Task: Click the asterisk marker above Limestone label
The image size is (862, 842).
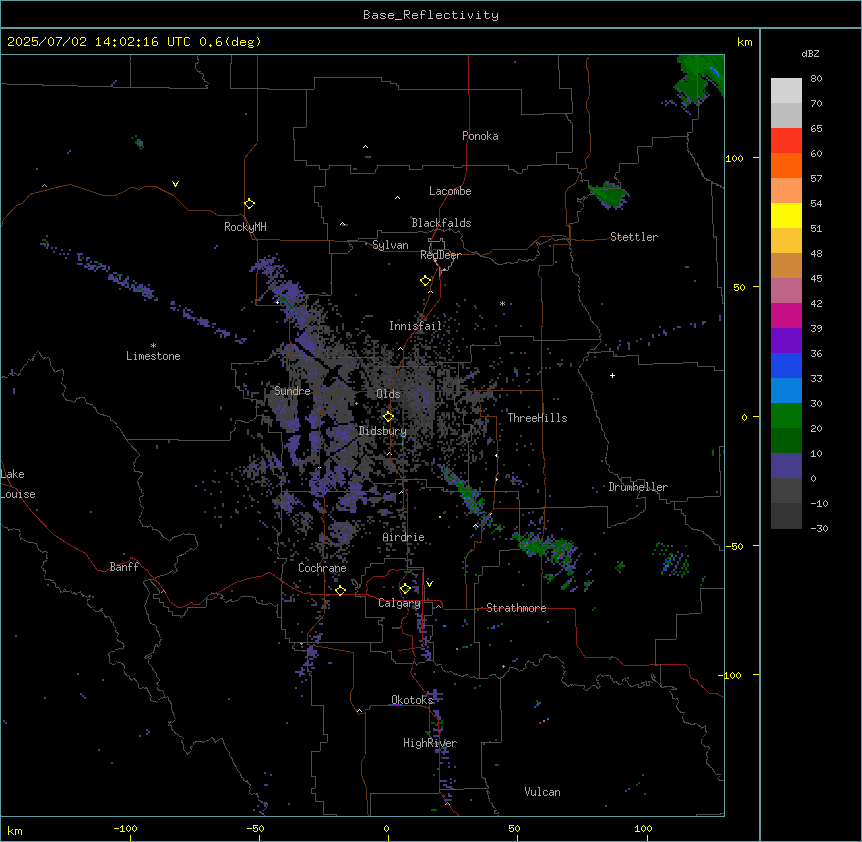Action: pos(153,346)
